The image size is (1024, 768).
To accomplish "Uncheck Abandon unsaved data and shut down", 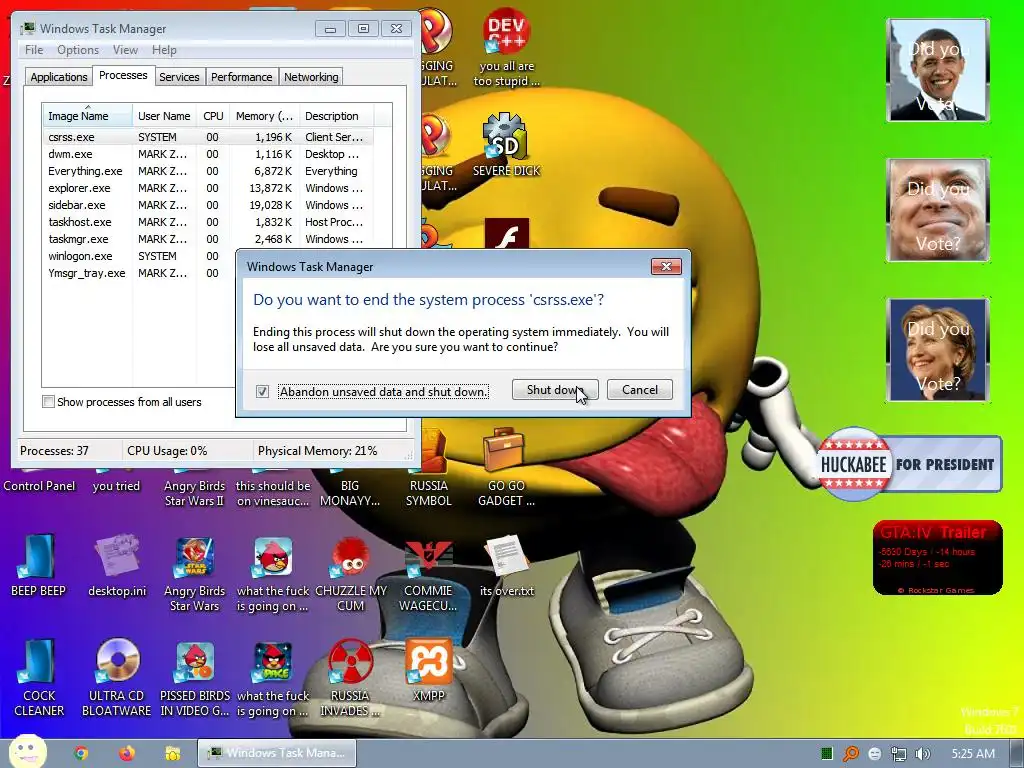I will point(263,391).
